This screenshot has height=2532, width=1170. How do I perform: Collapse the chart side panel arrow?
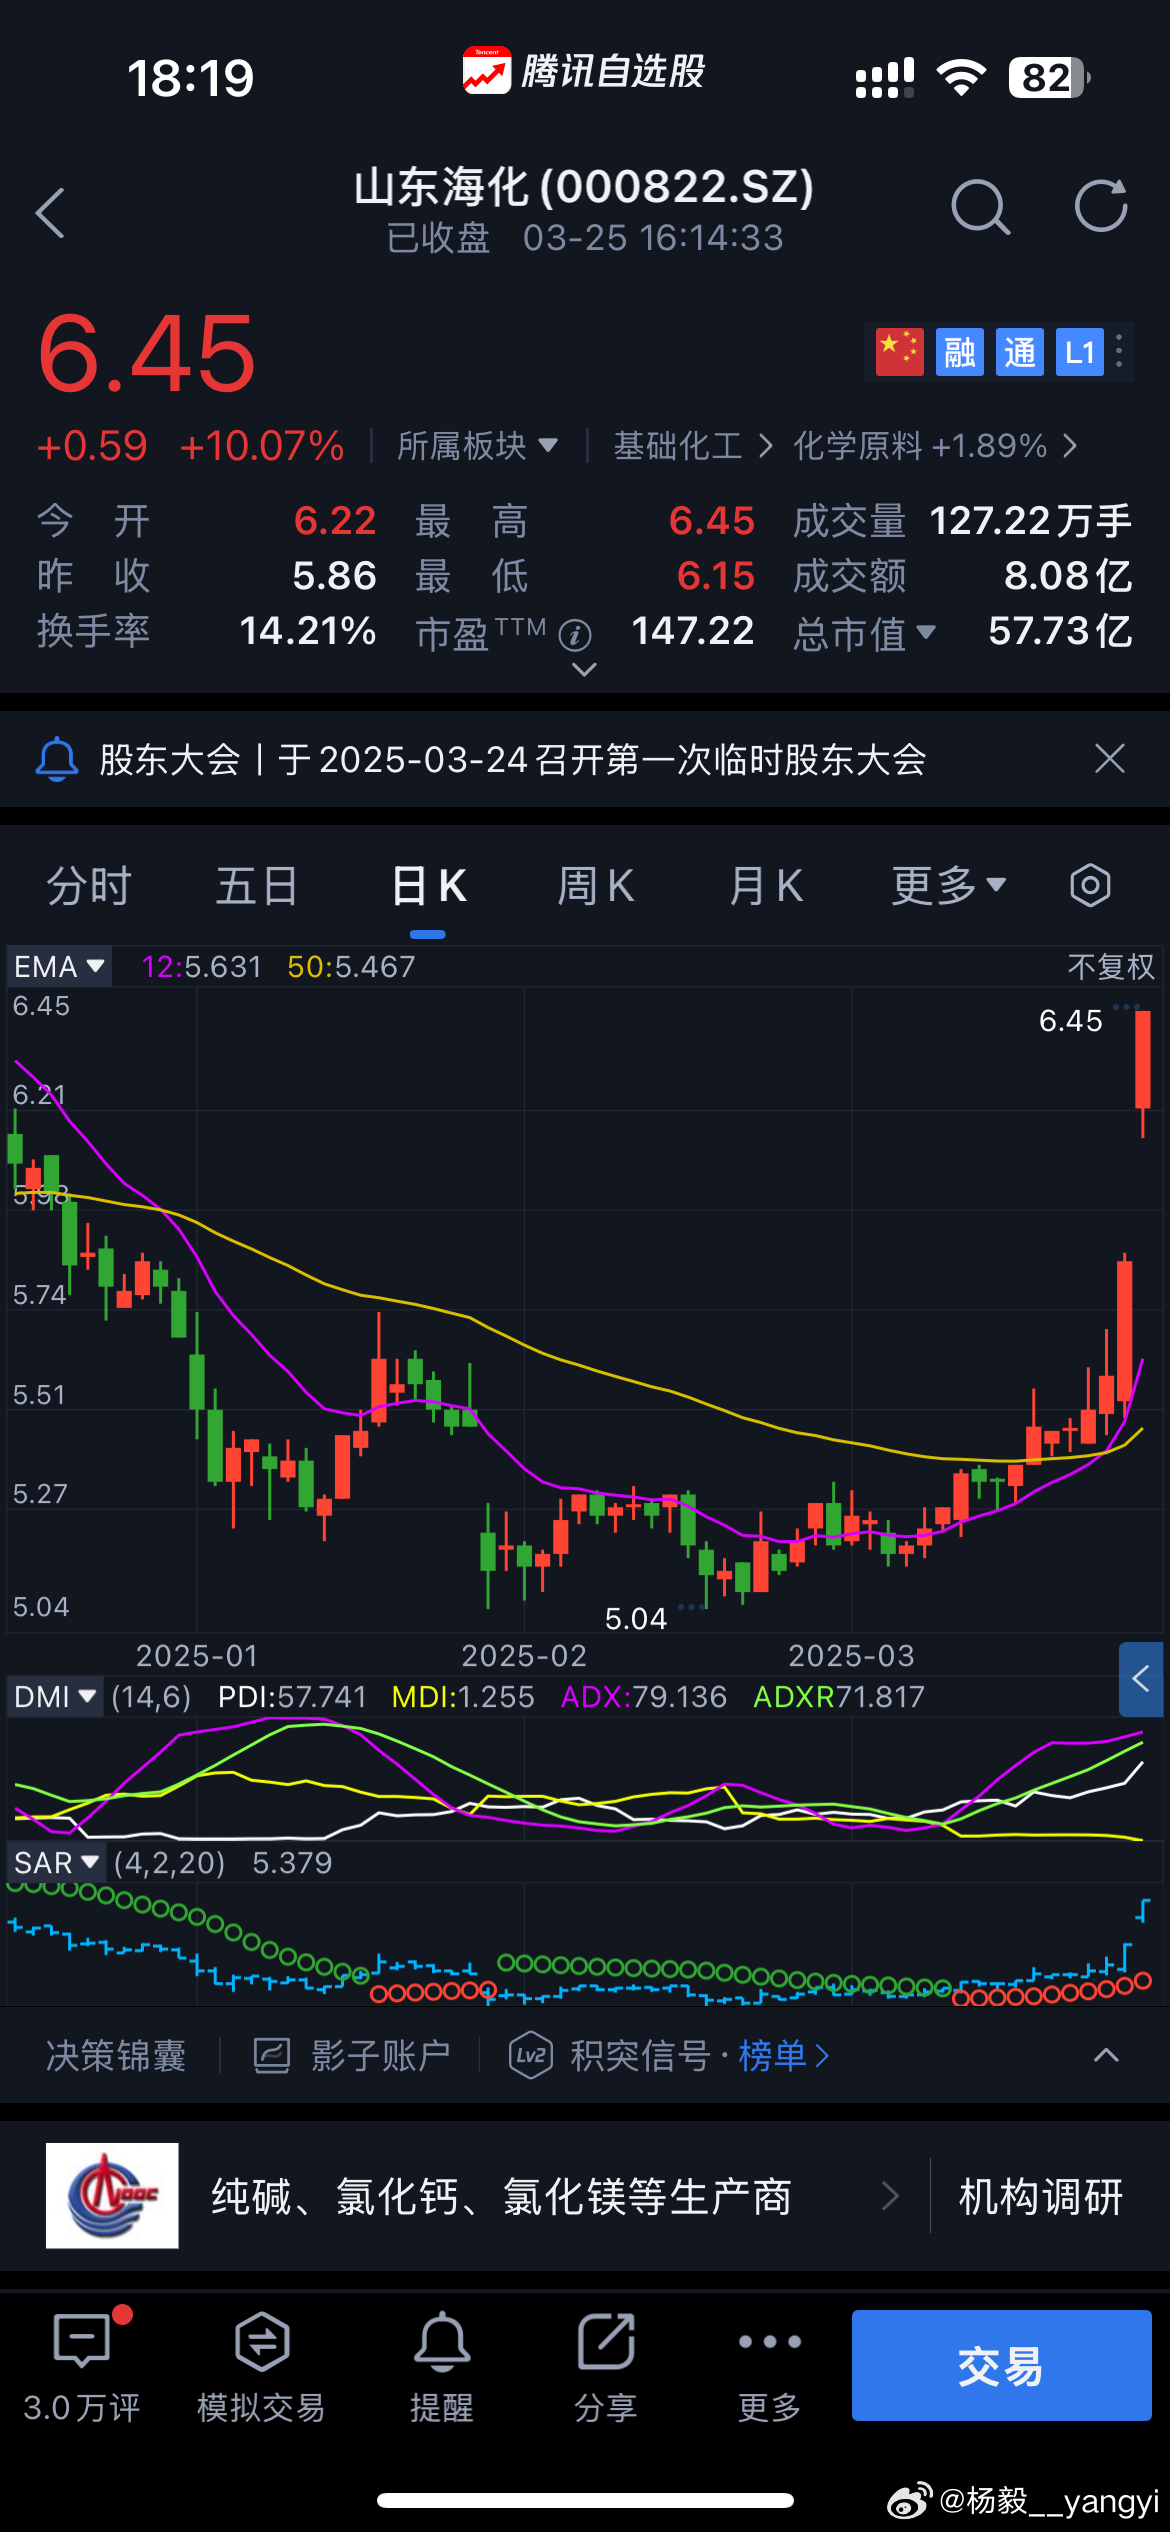tap(1141, 1679)
